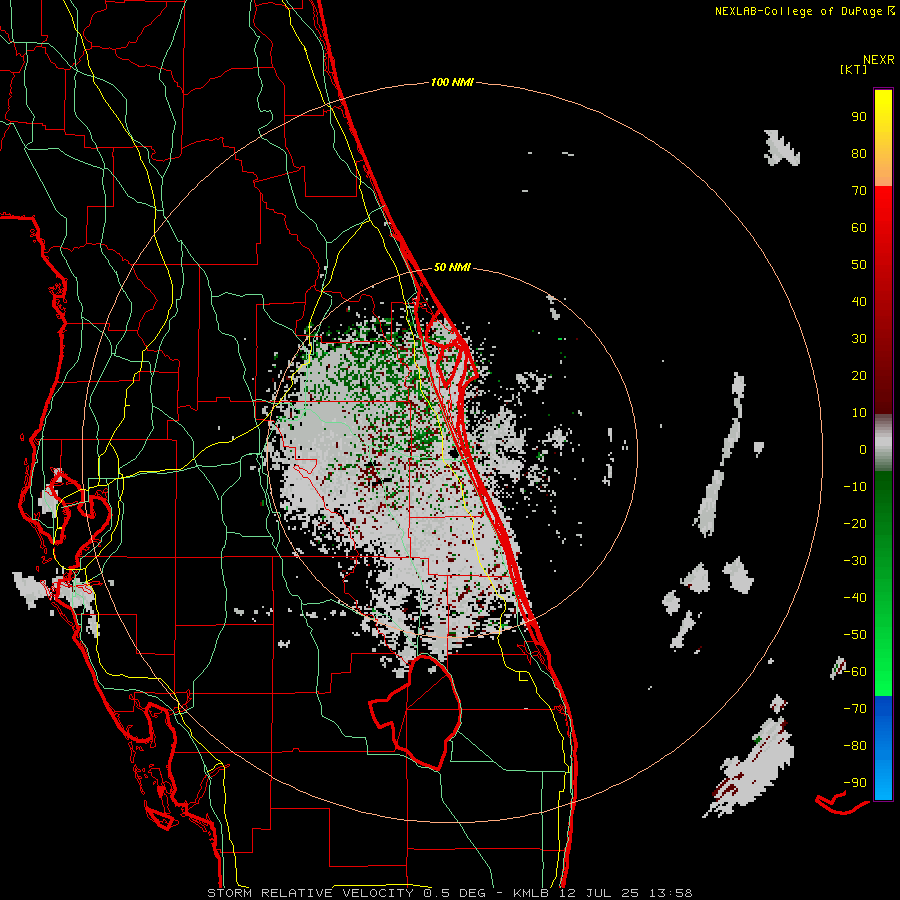Click the NEXLAB-College of DuPage title text
The image size is (900, 900).
click(798, 11)
